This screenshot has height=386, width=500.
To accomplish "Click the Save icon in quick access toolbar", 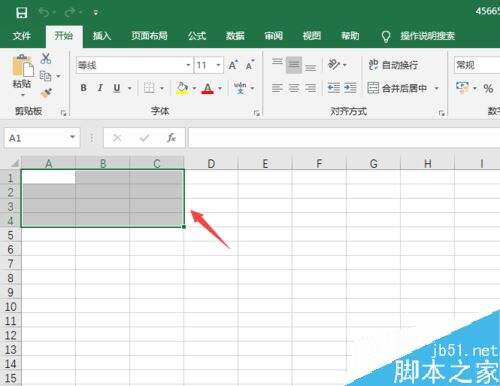I will coord(22,13).
